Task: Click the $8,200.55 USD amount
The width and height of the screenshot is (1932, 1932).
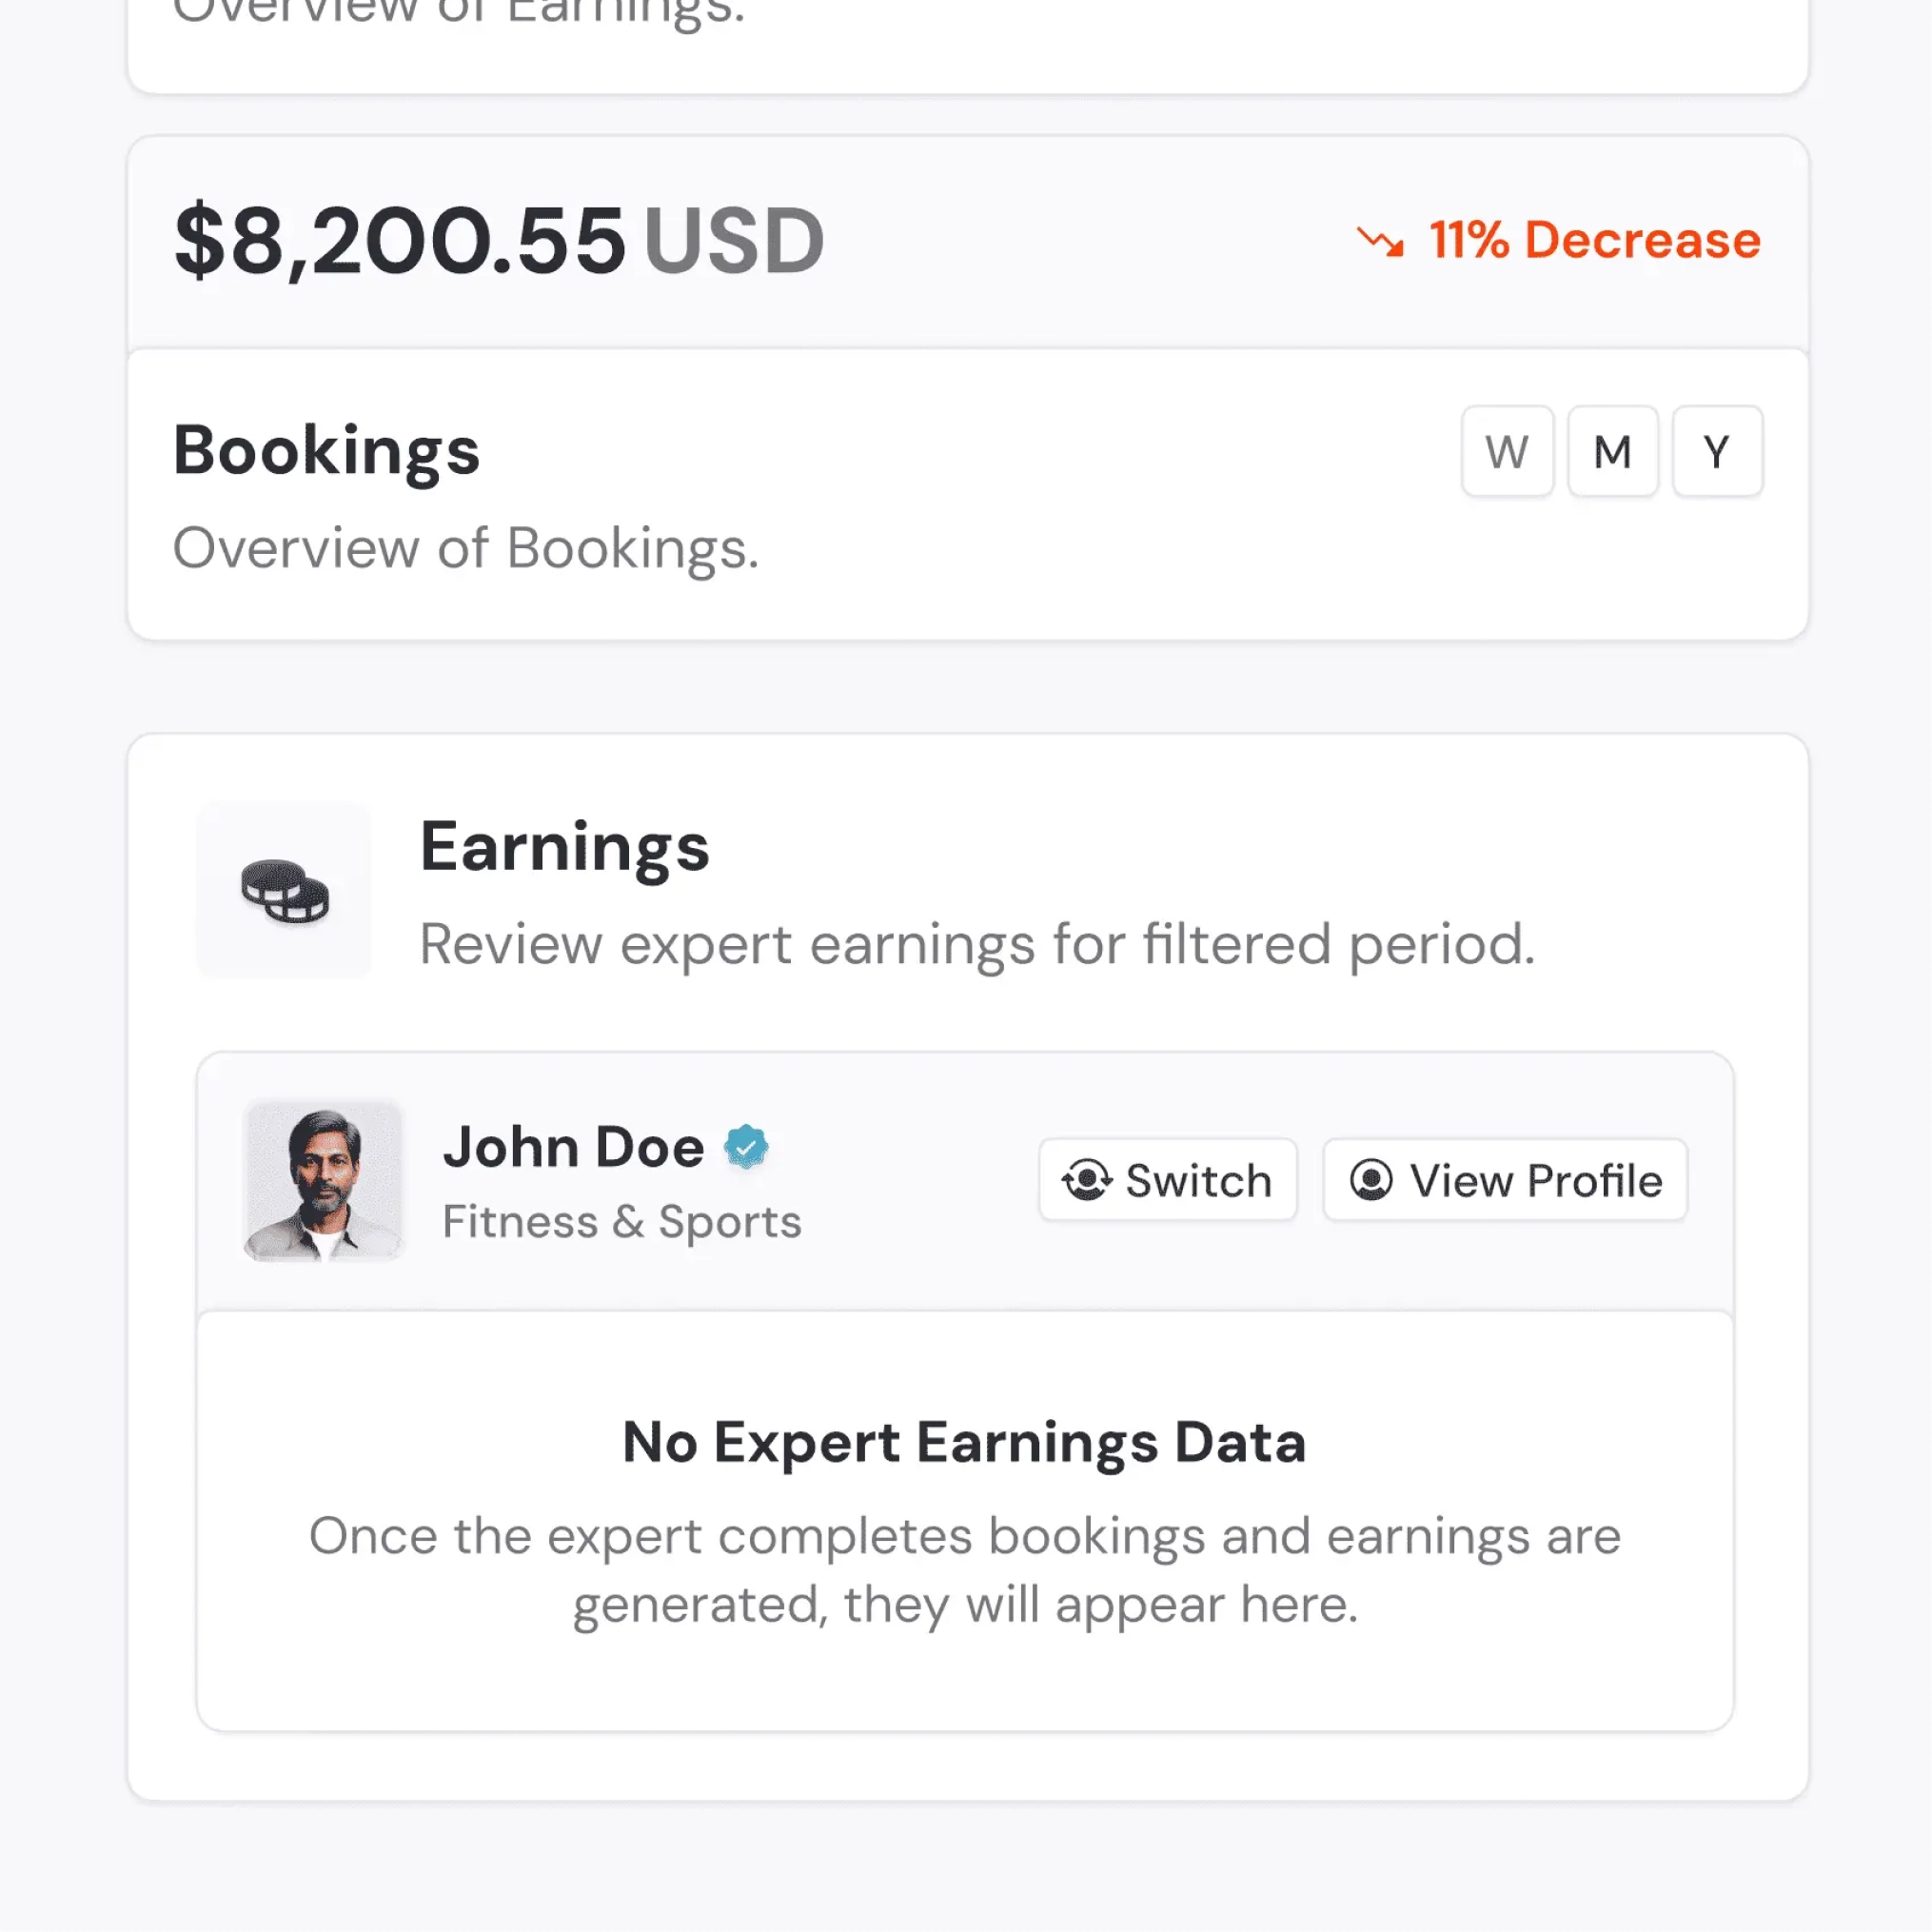Action: click(x=498, y=240)
